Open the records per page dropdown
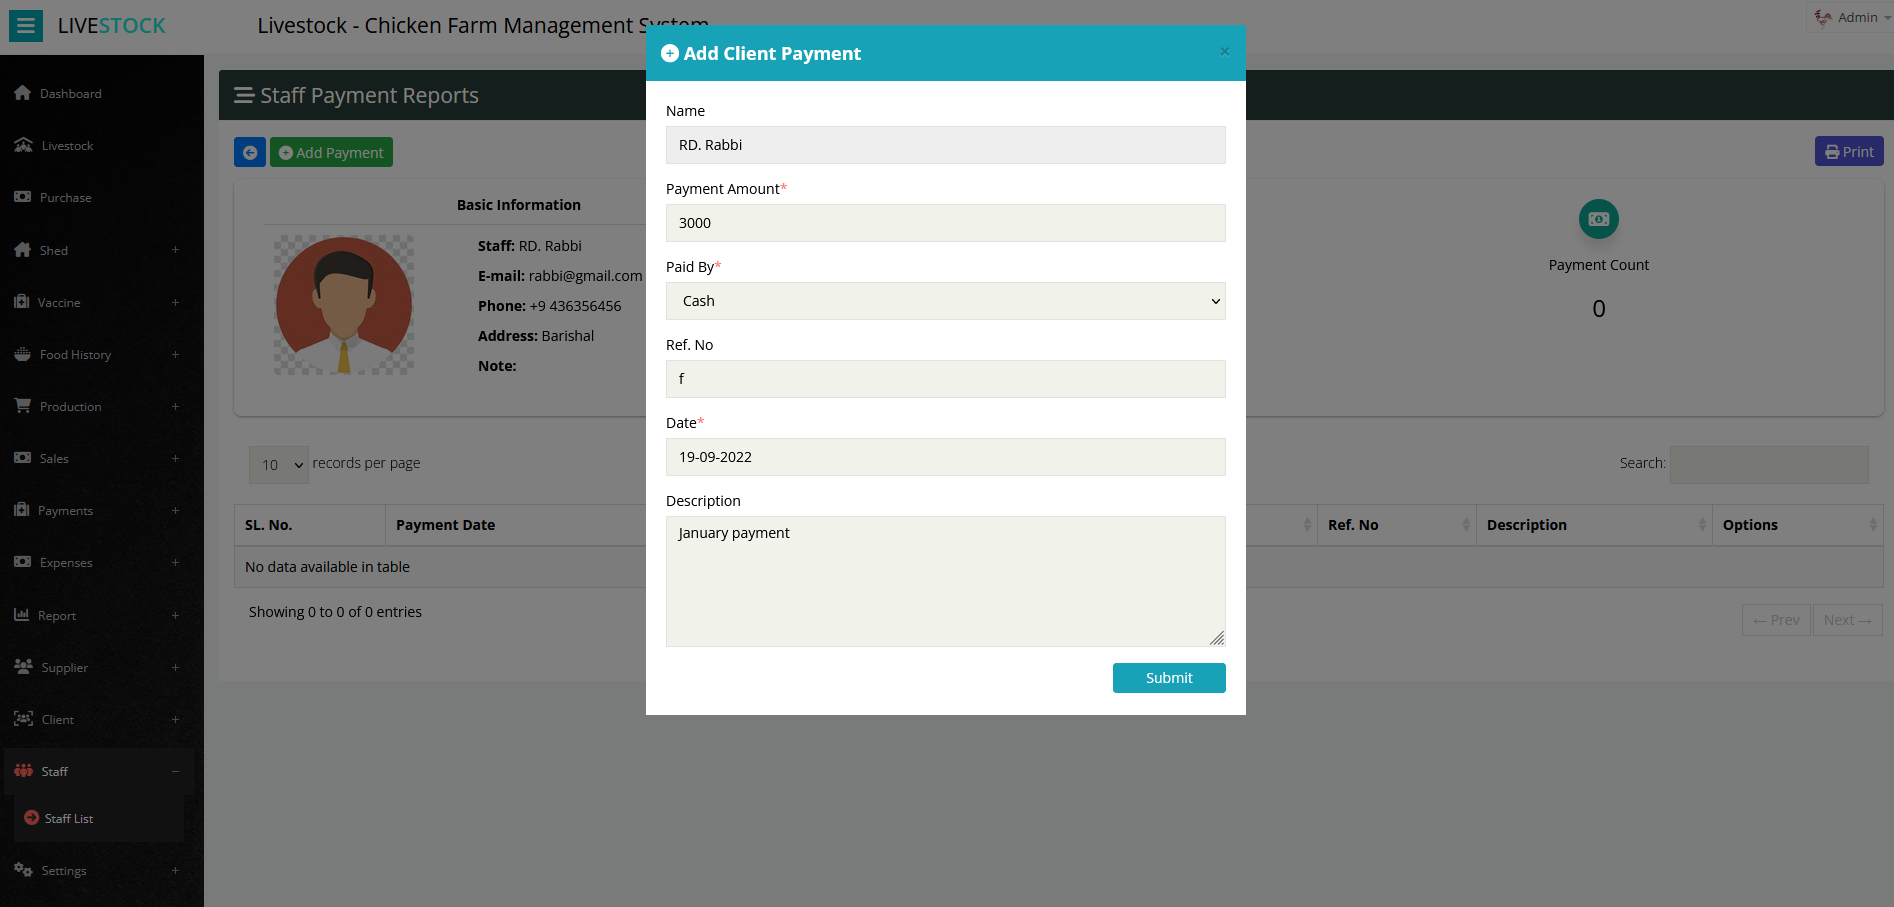The image size is (1894, 907). (x=279, y=465)
